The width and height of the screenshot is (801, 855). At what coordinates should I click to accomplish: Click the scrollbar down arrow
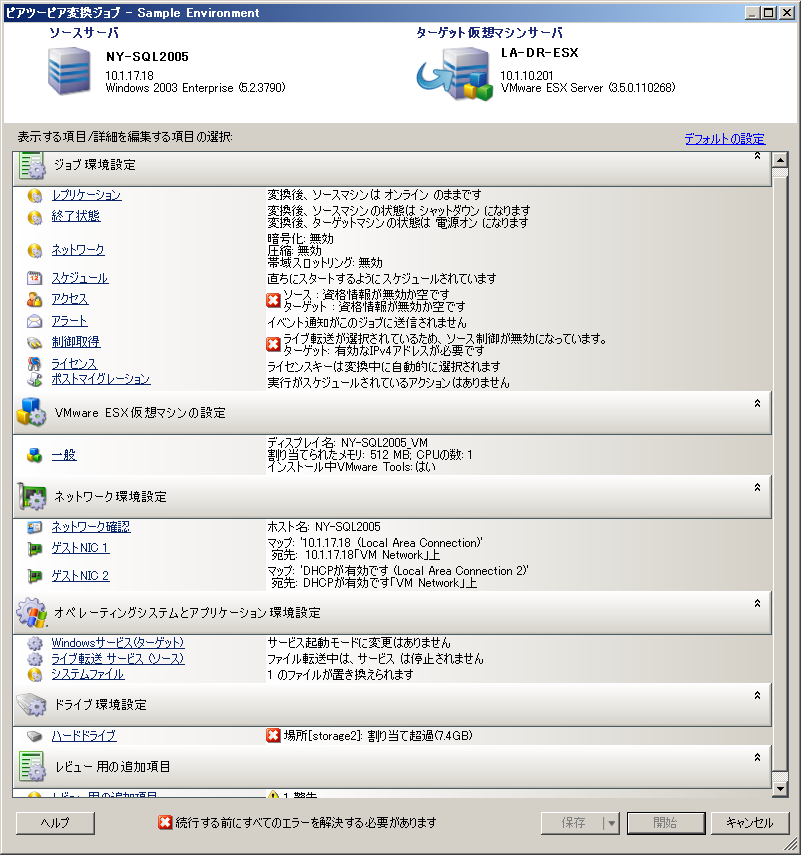(780, 788)
